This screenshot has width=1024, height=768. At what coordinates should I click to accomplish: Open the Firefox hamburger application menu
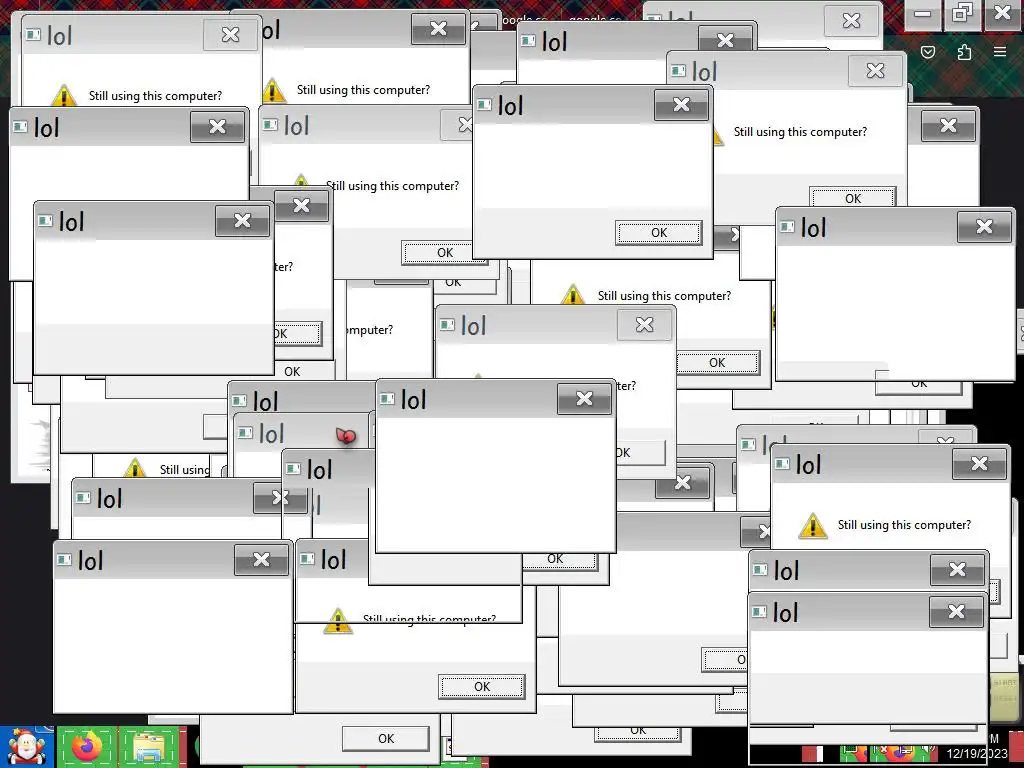coord(1000,52)
